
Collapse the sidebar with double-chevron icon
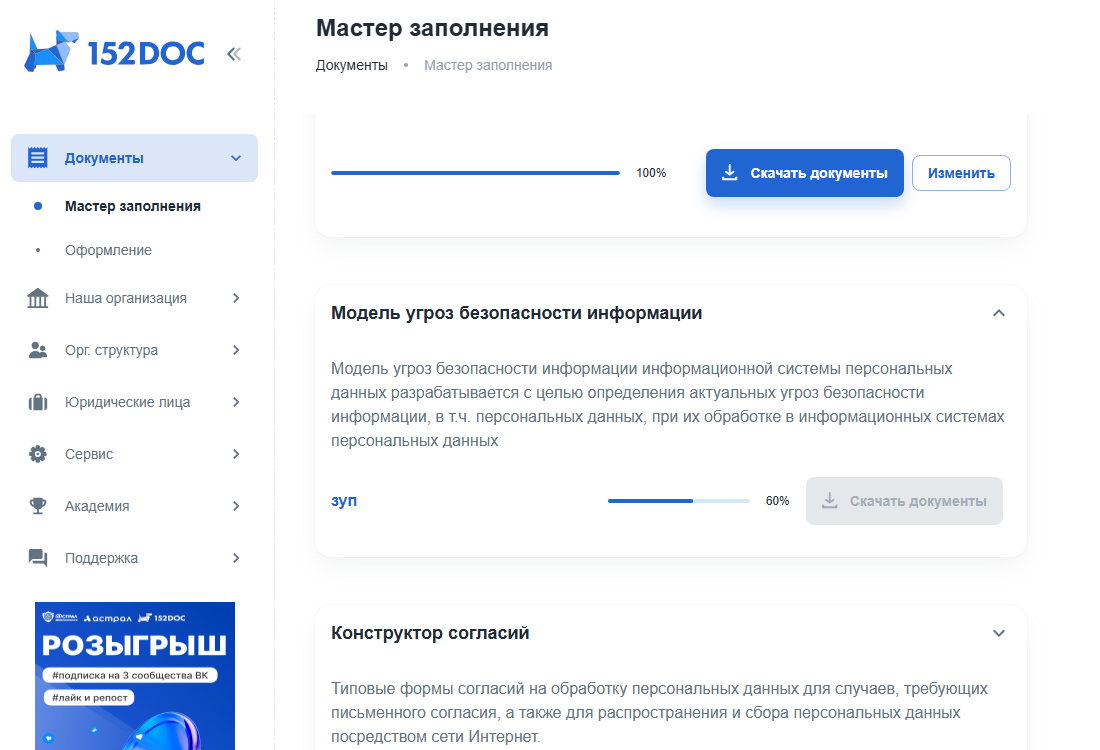click(x=234, y=54)
